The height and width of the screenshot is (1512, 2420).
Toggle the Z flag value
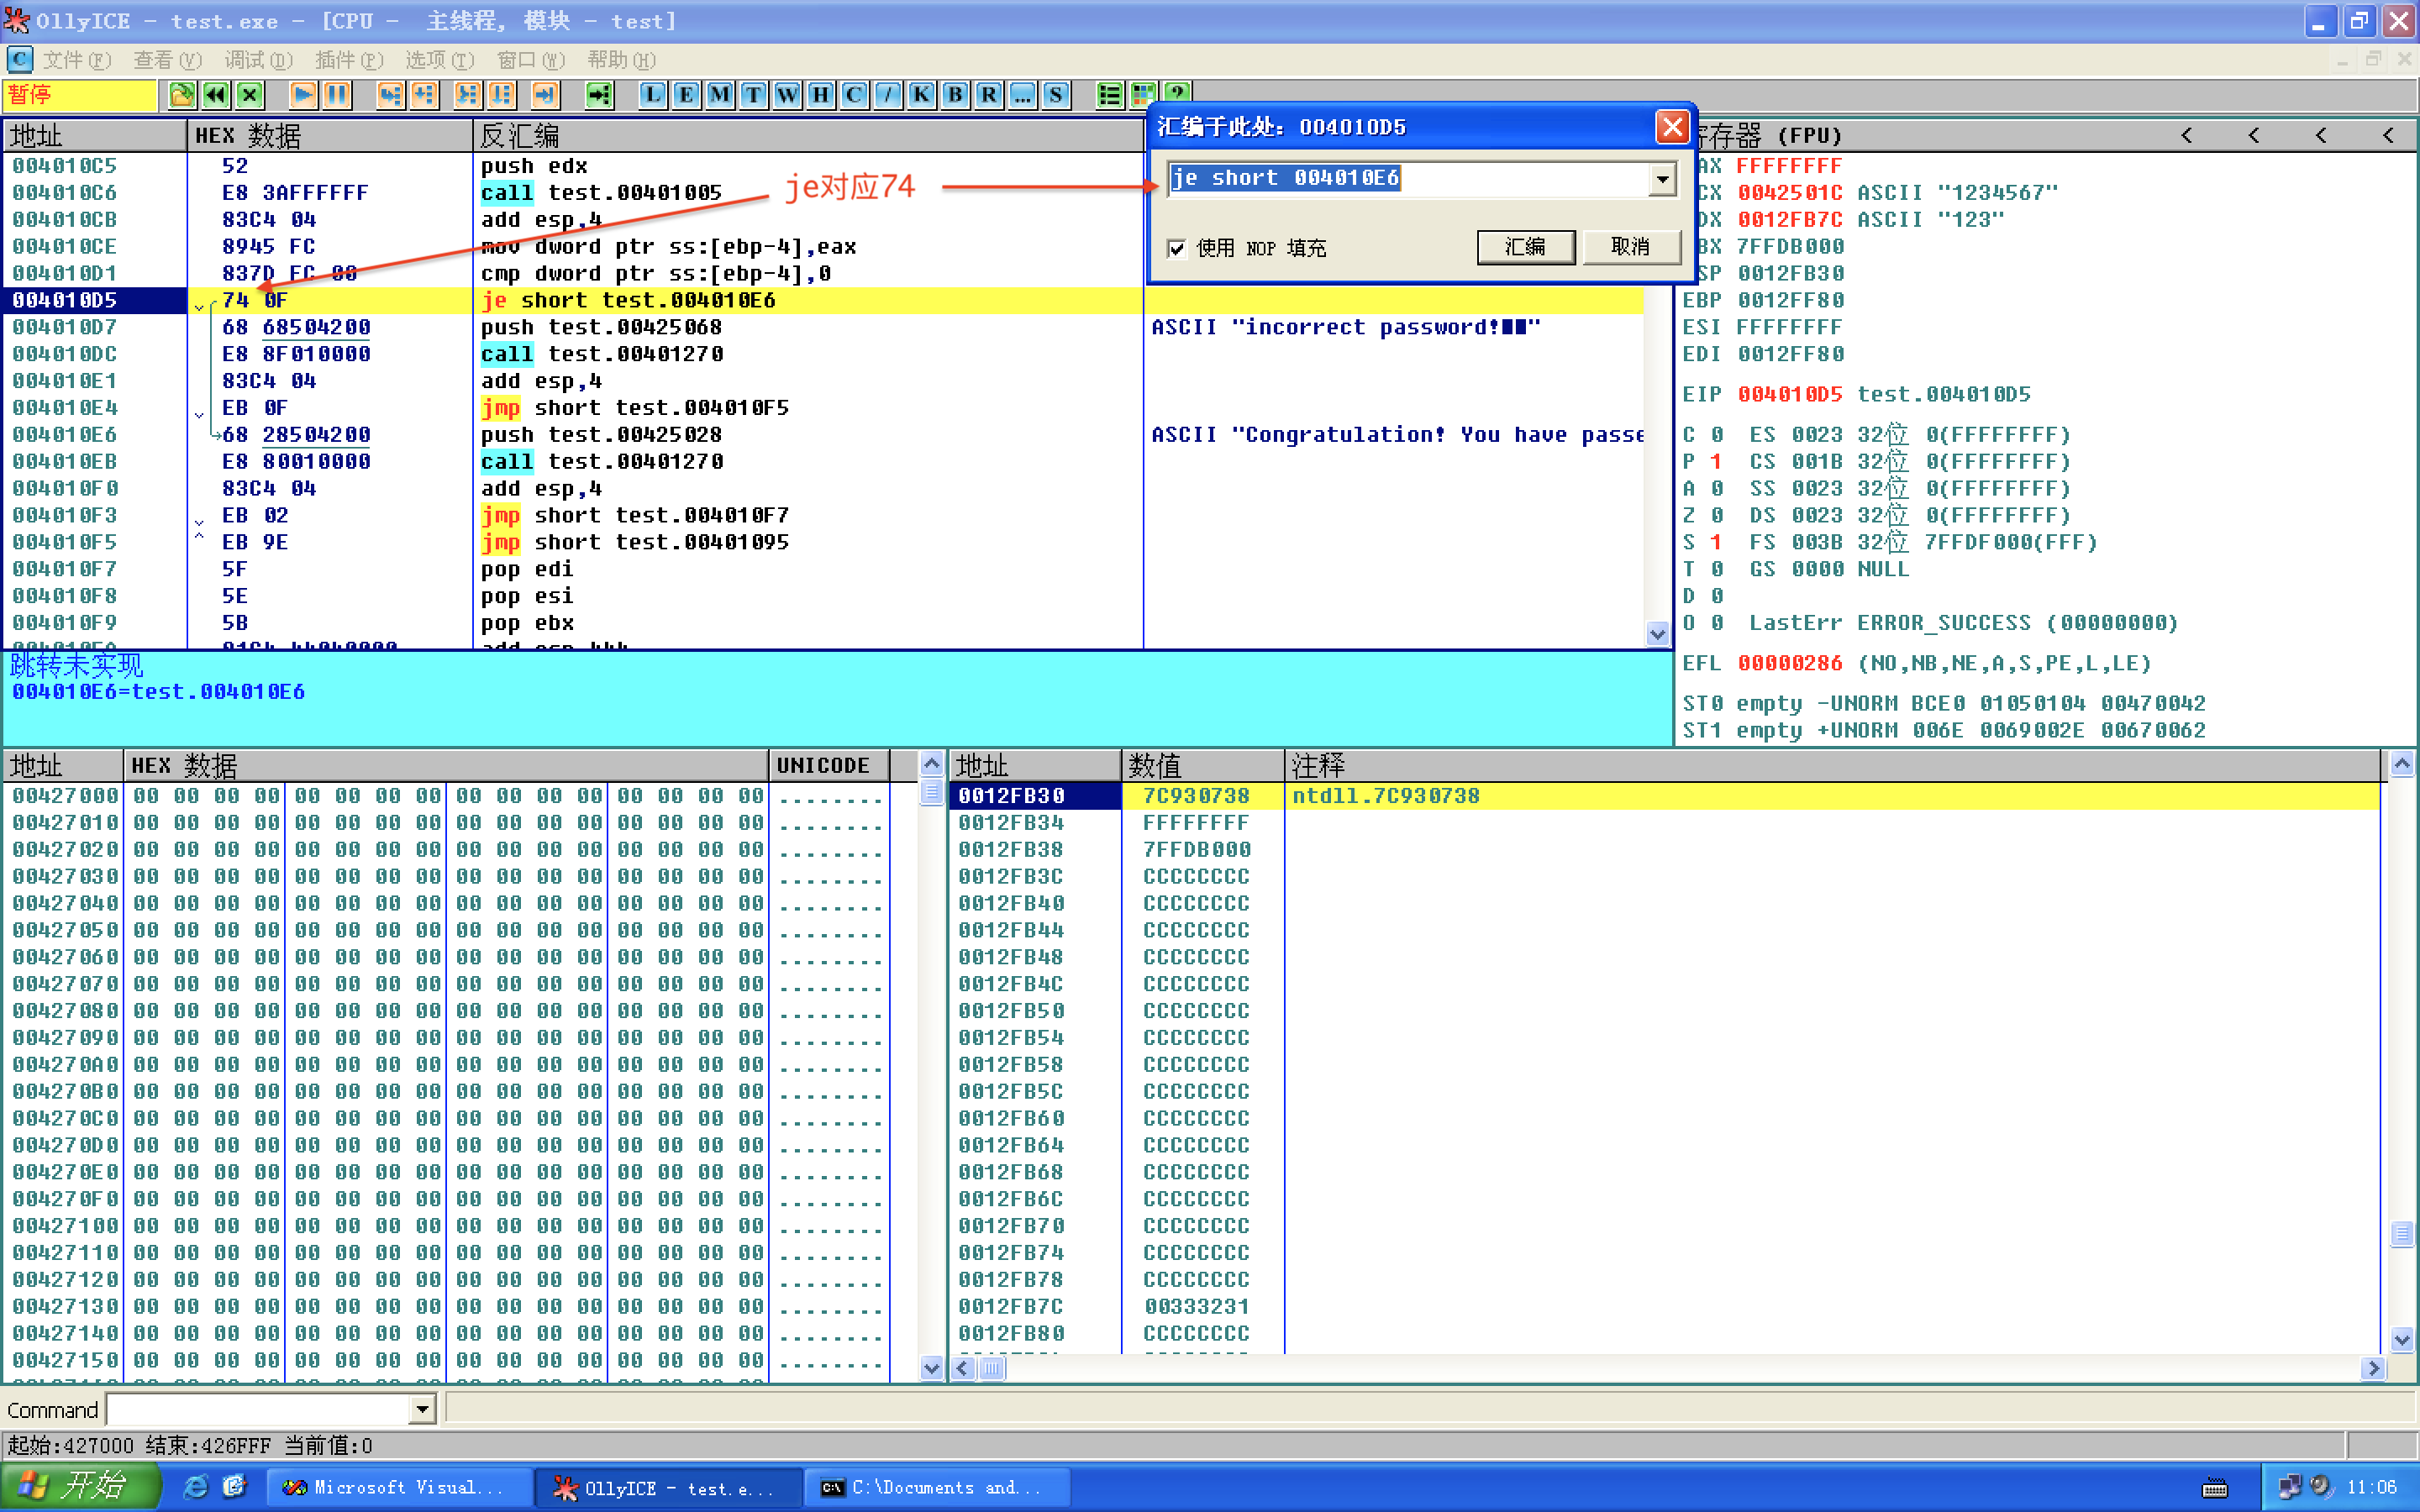point(1716,515)
